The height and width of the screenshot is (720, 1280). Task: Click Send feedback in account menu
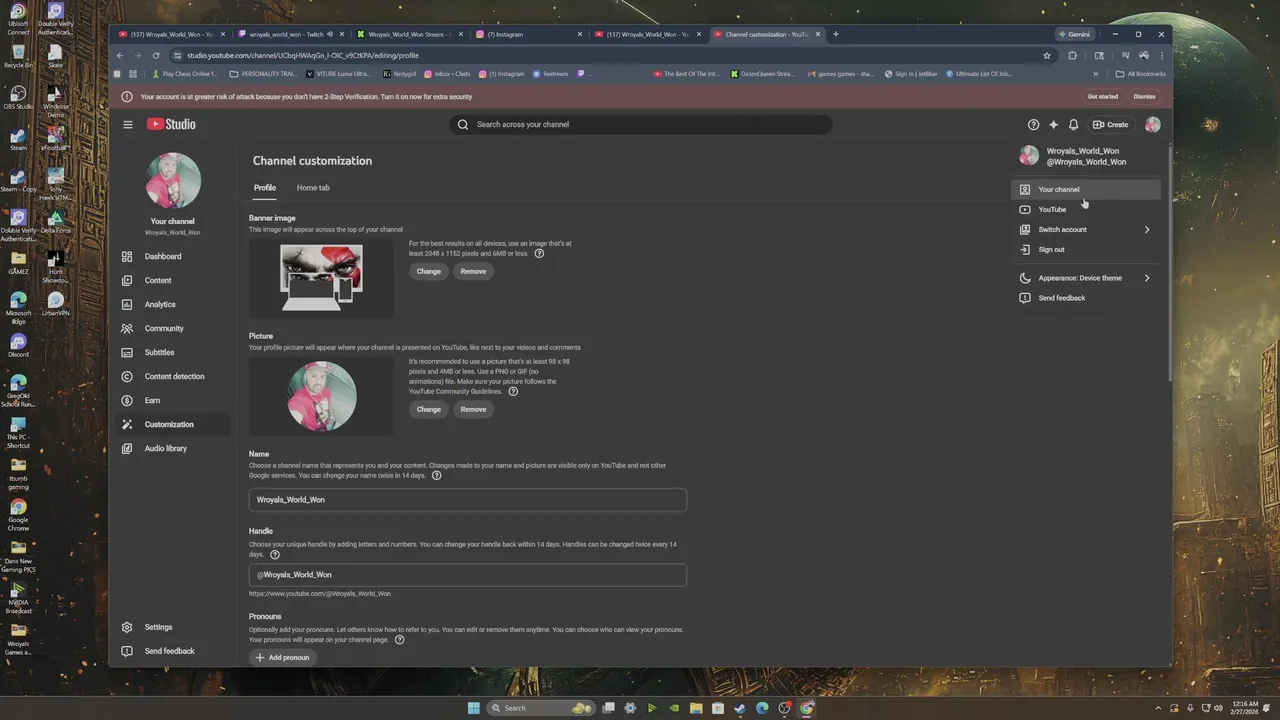pos(1085,298)
